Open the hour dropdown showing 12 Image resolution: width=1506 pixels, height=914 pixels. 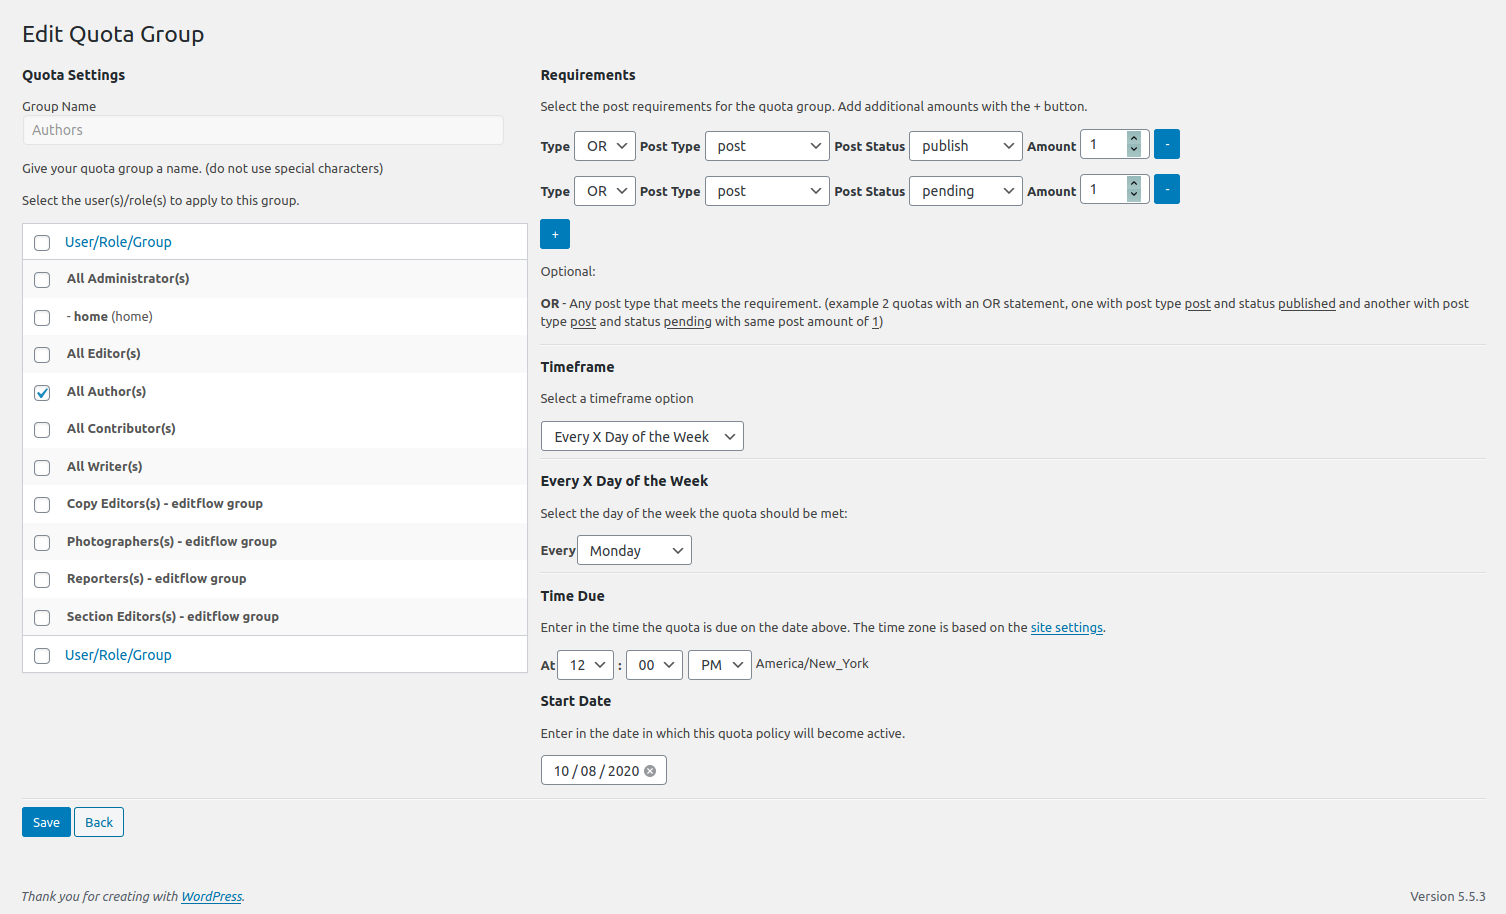[585, 665]
